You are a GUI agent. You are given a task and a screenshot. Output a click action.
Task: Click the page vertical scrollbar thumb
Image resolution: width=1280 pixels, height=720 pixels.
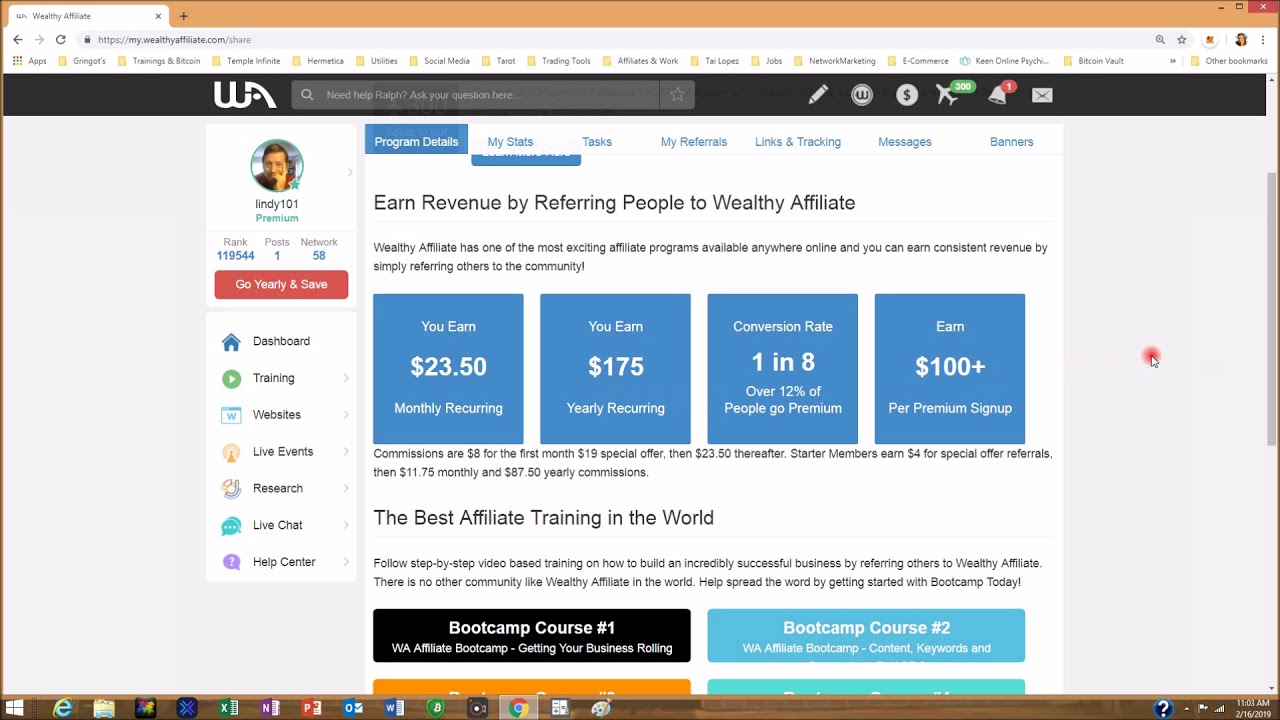(1272, 308)
